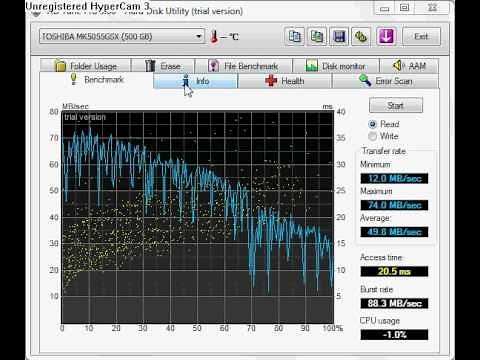Open the options wrench icon
The image size is (480, 360).
[361, 36]
